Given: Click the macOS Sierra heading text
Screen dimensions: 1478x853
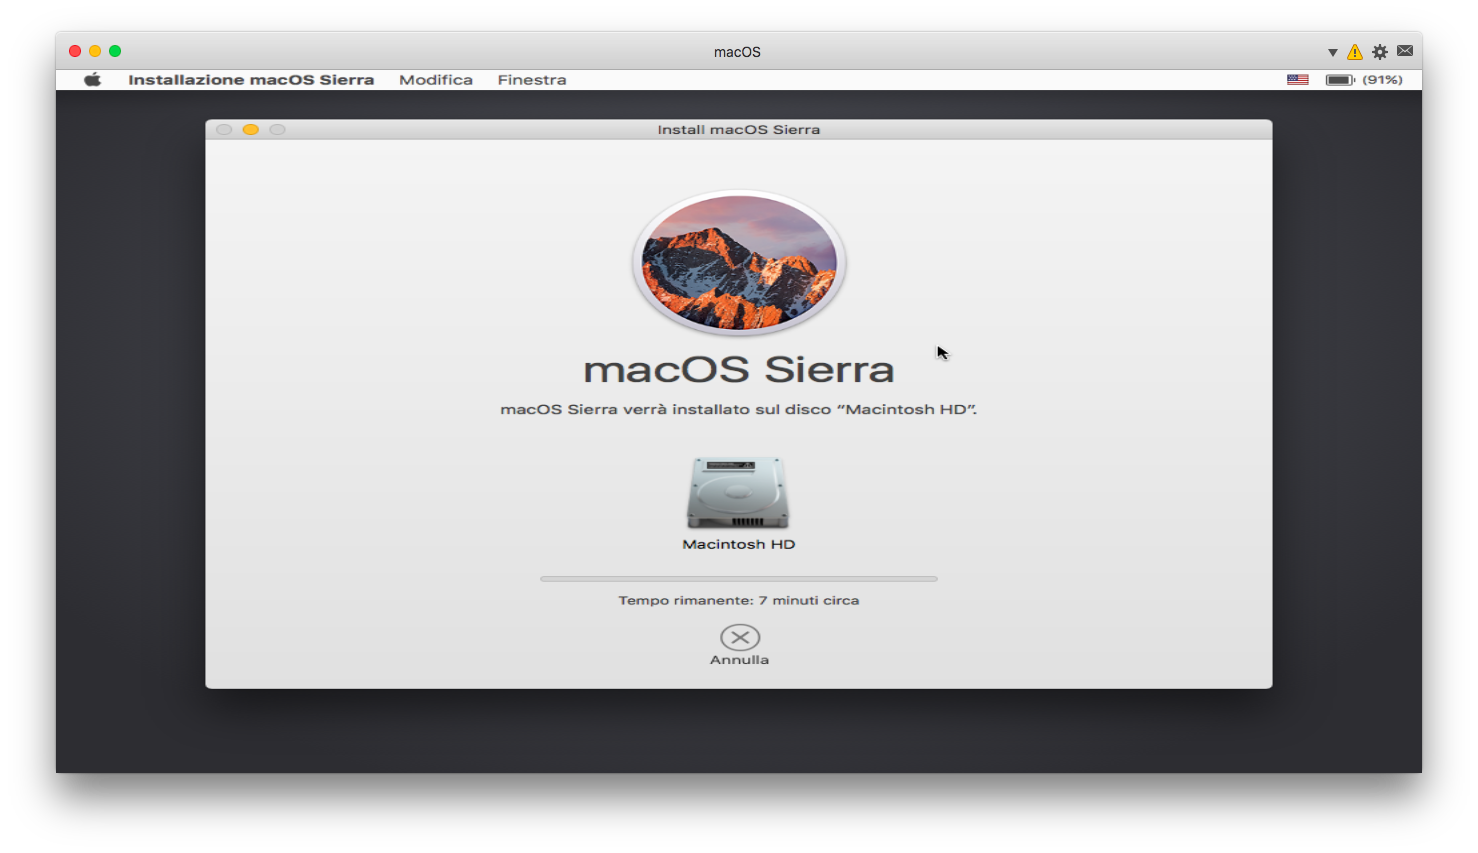Looking at the screenshot, I should coord(739,370).
